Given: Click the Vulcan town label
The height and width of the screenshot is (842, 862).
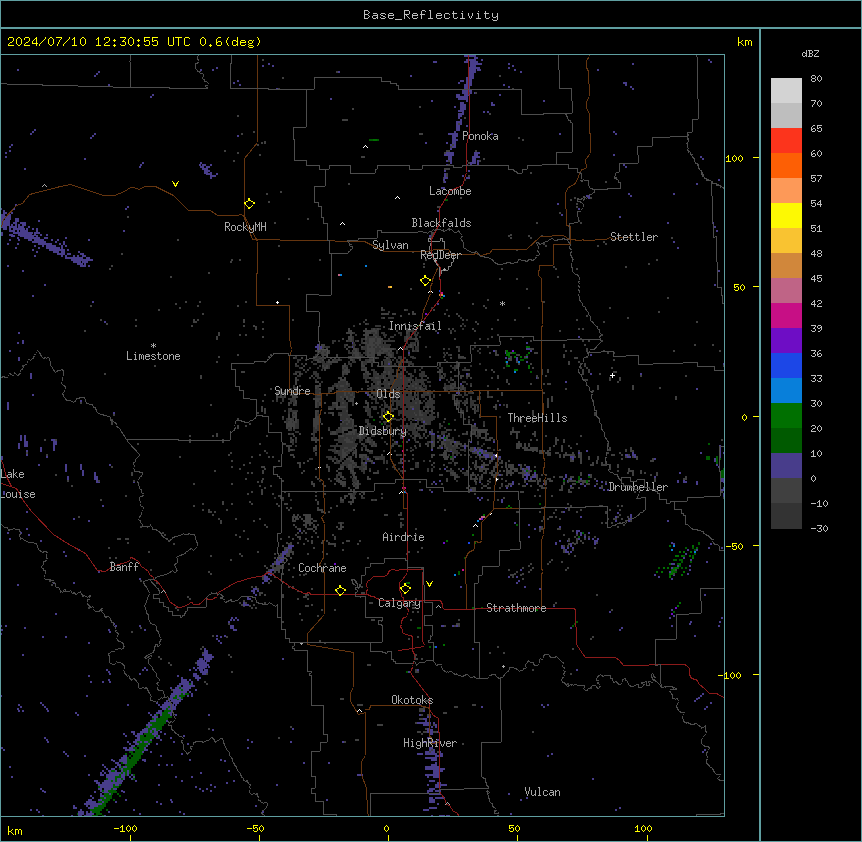Looking at the screenshot, I should 542,792.
